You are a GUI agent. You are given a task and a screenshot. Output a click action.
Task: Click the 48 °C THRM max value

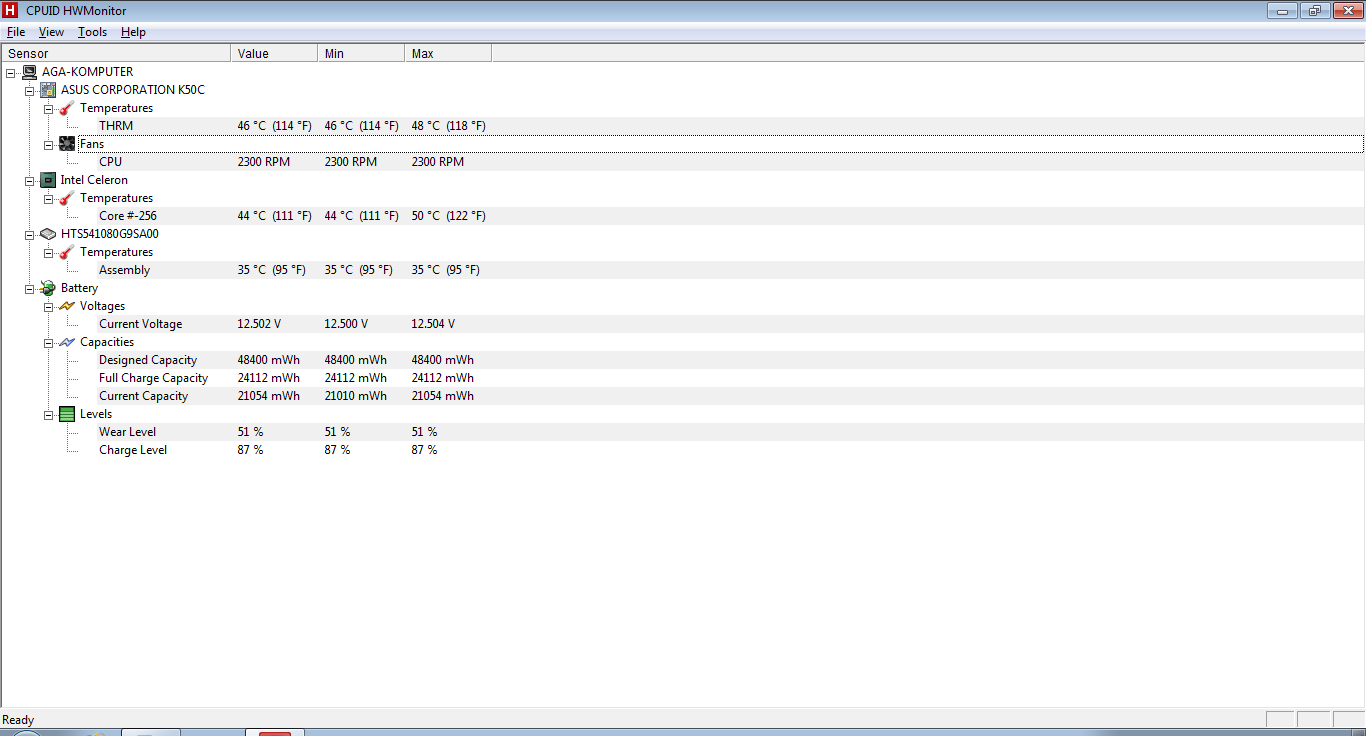(448, 126)
